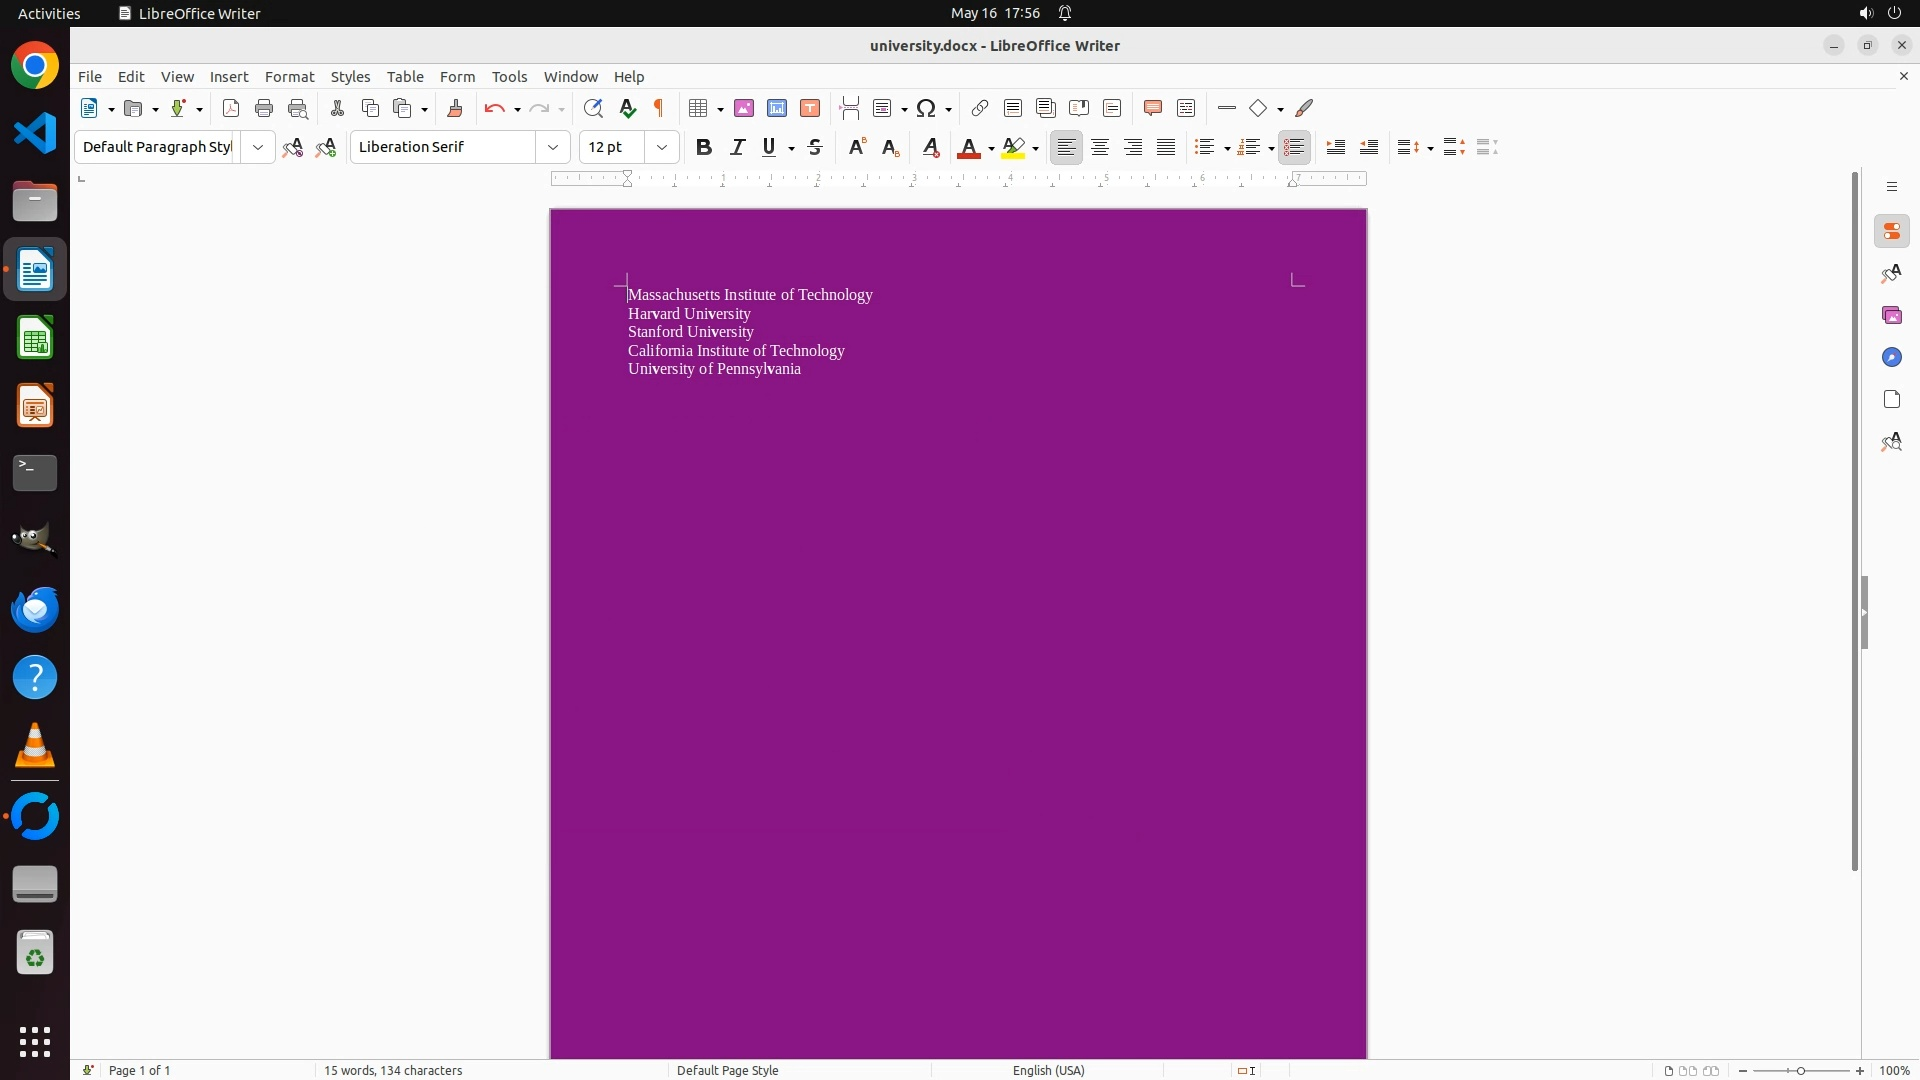Click the Export as PDF icon
1920x1080 pixels.
click(231, 109)
